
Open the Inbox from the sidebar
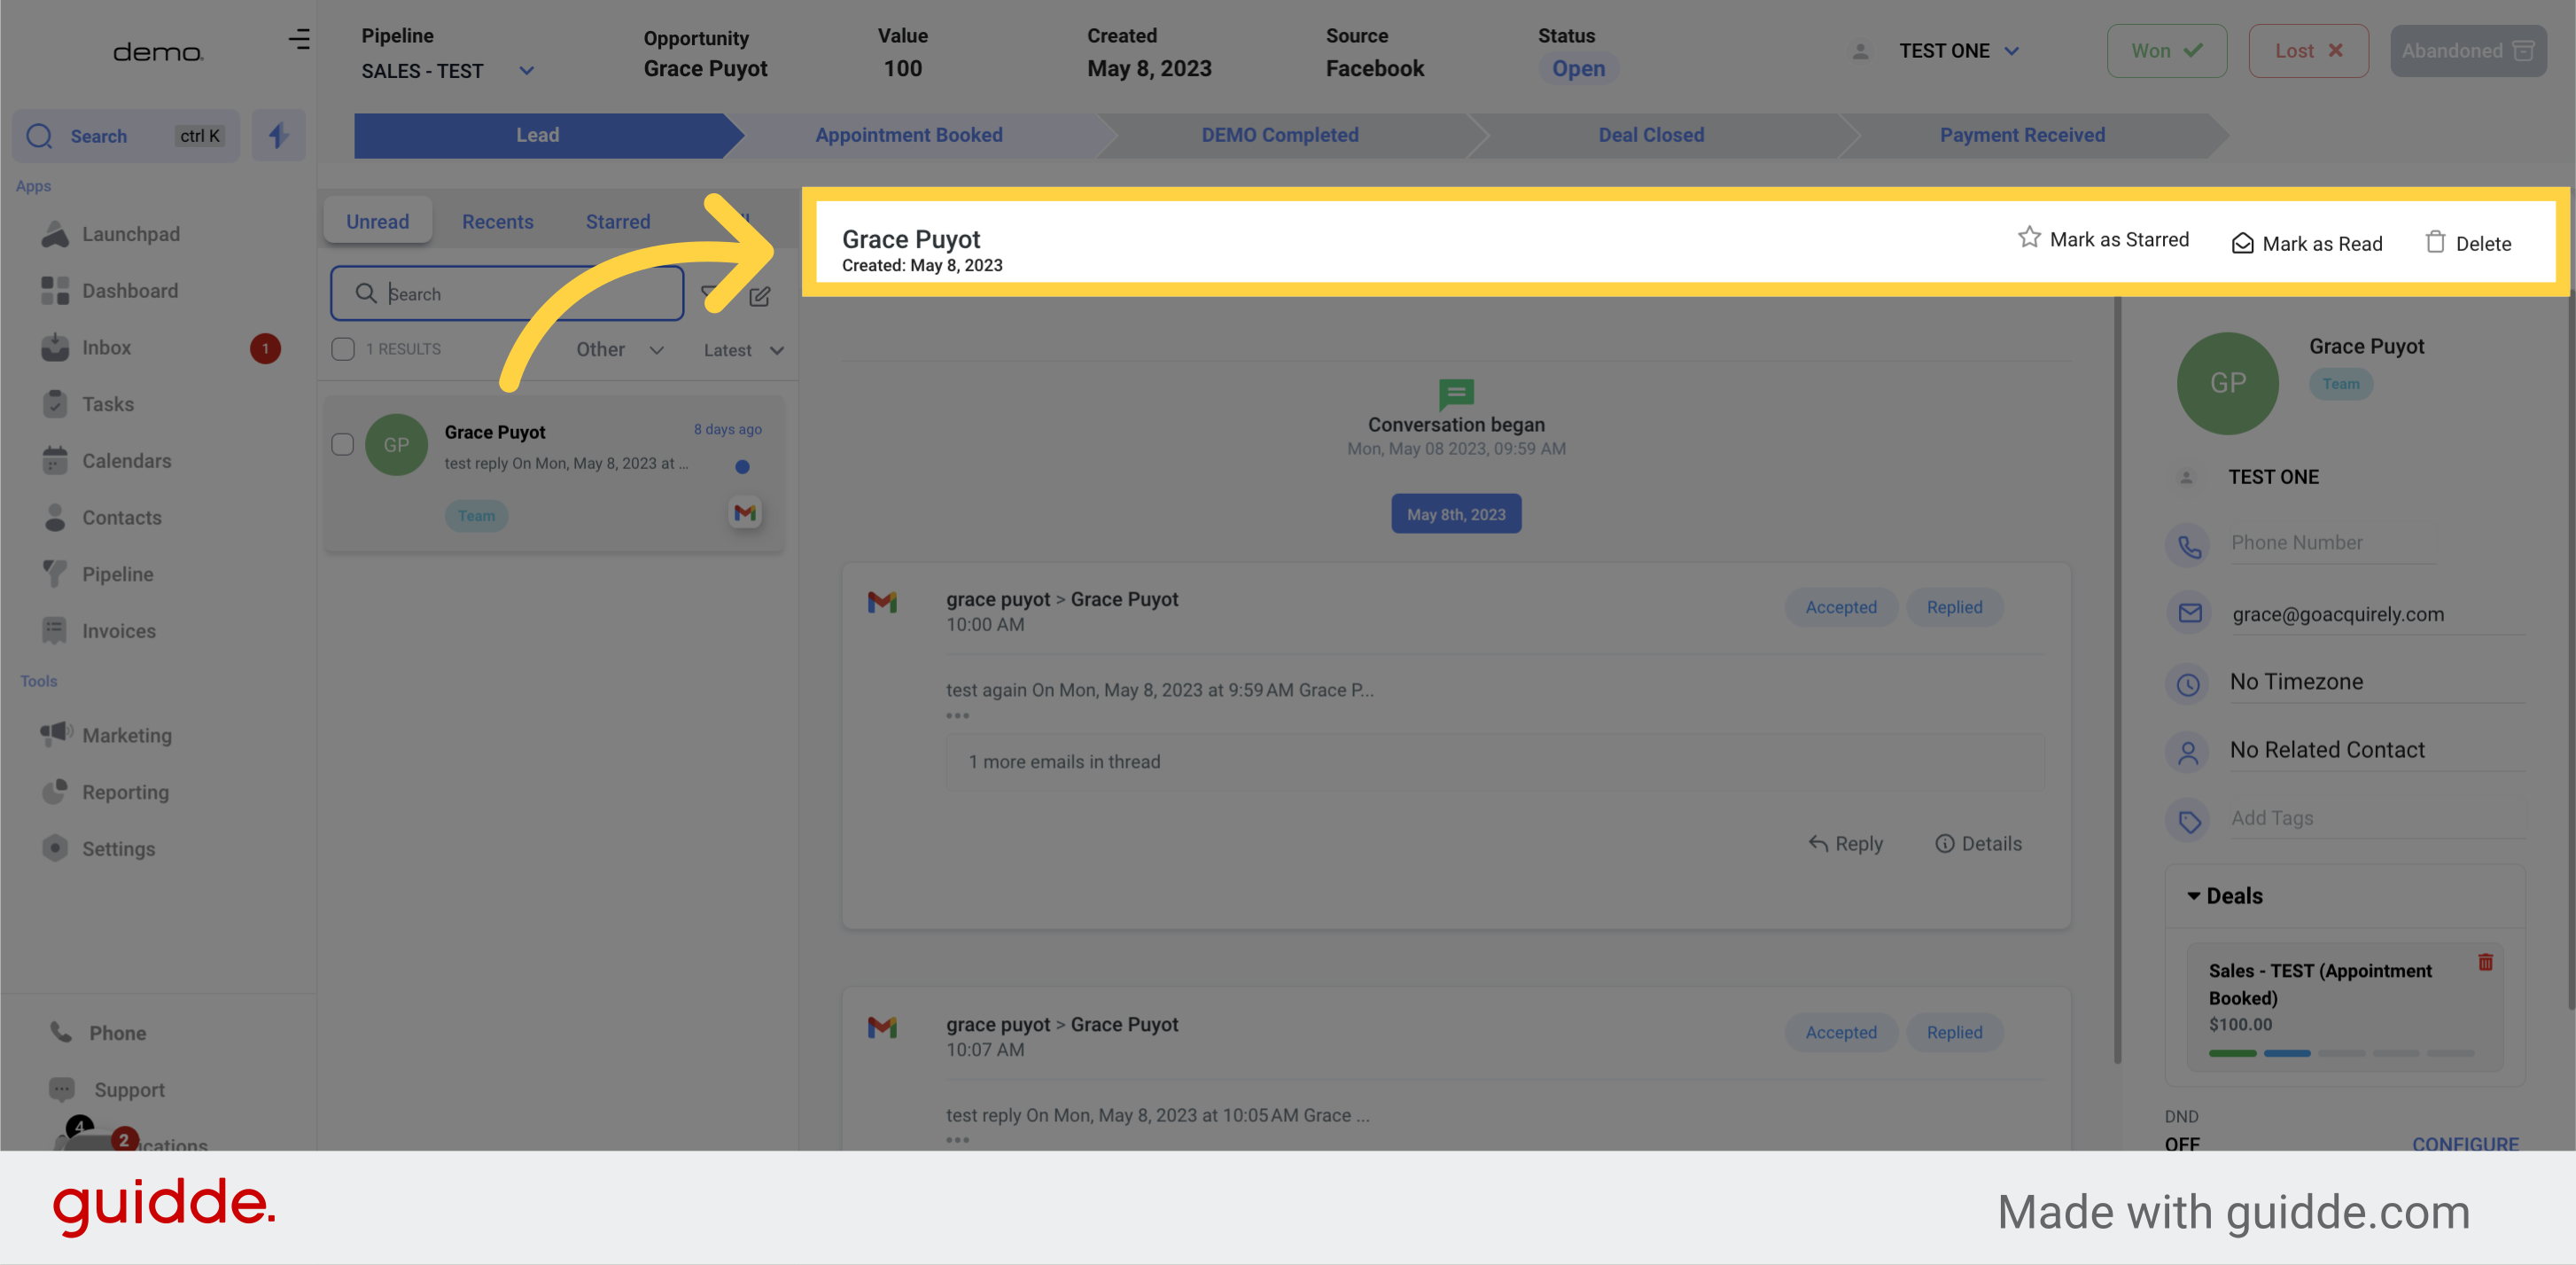tap(107, 347)
